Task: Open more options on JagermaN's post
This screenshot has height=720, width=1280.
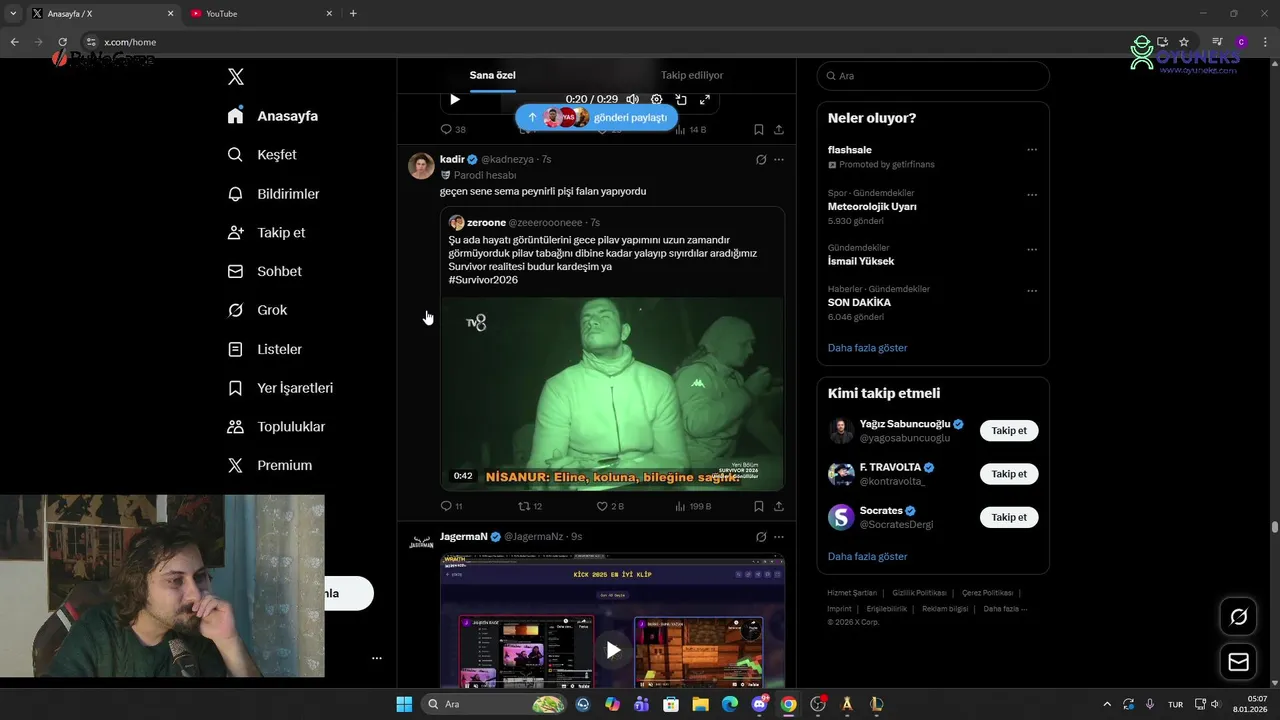Action: [779, 537]
